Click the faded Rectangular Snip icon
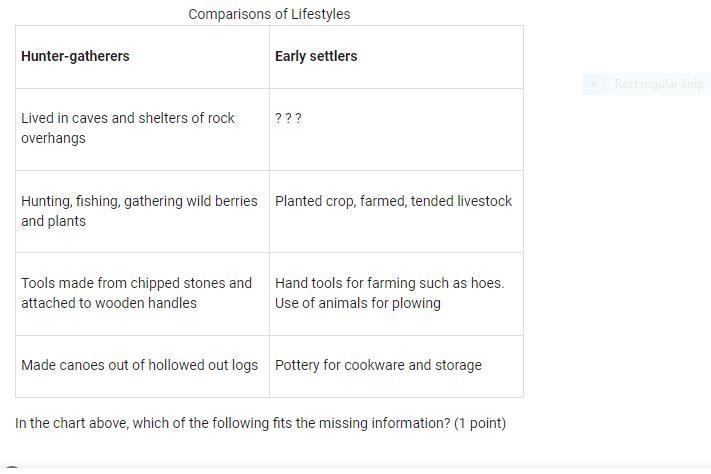Screen dimensions: 711x474 pos(594,84)
